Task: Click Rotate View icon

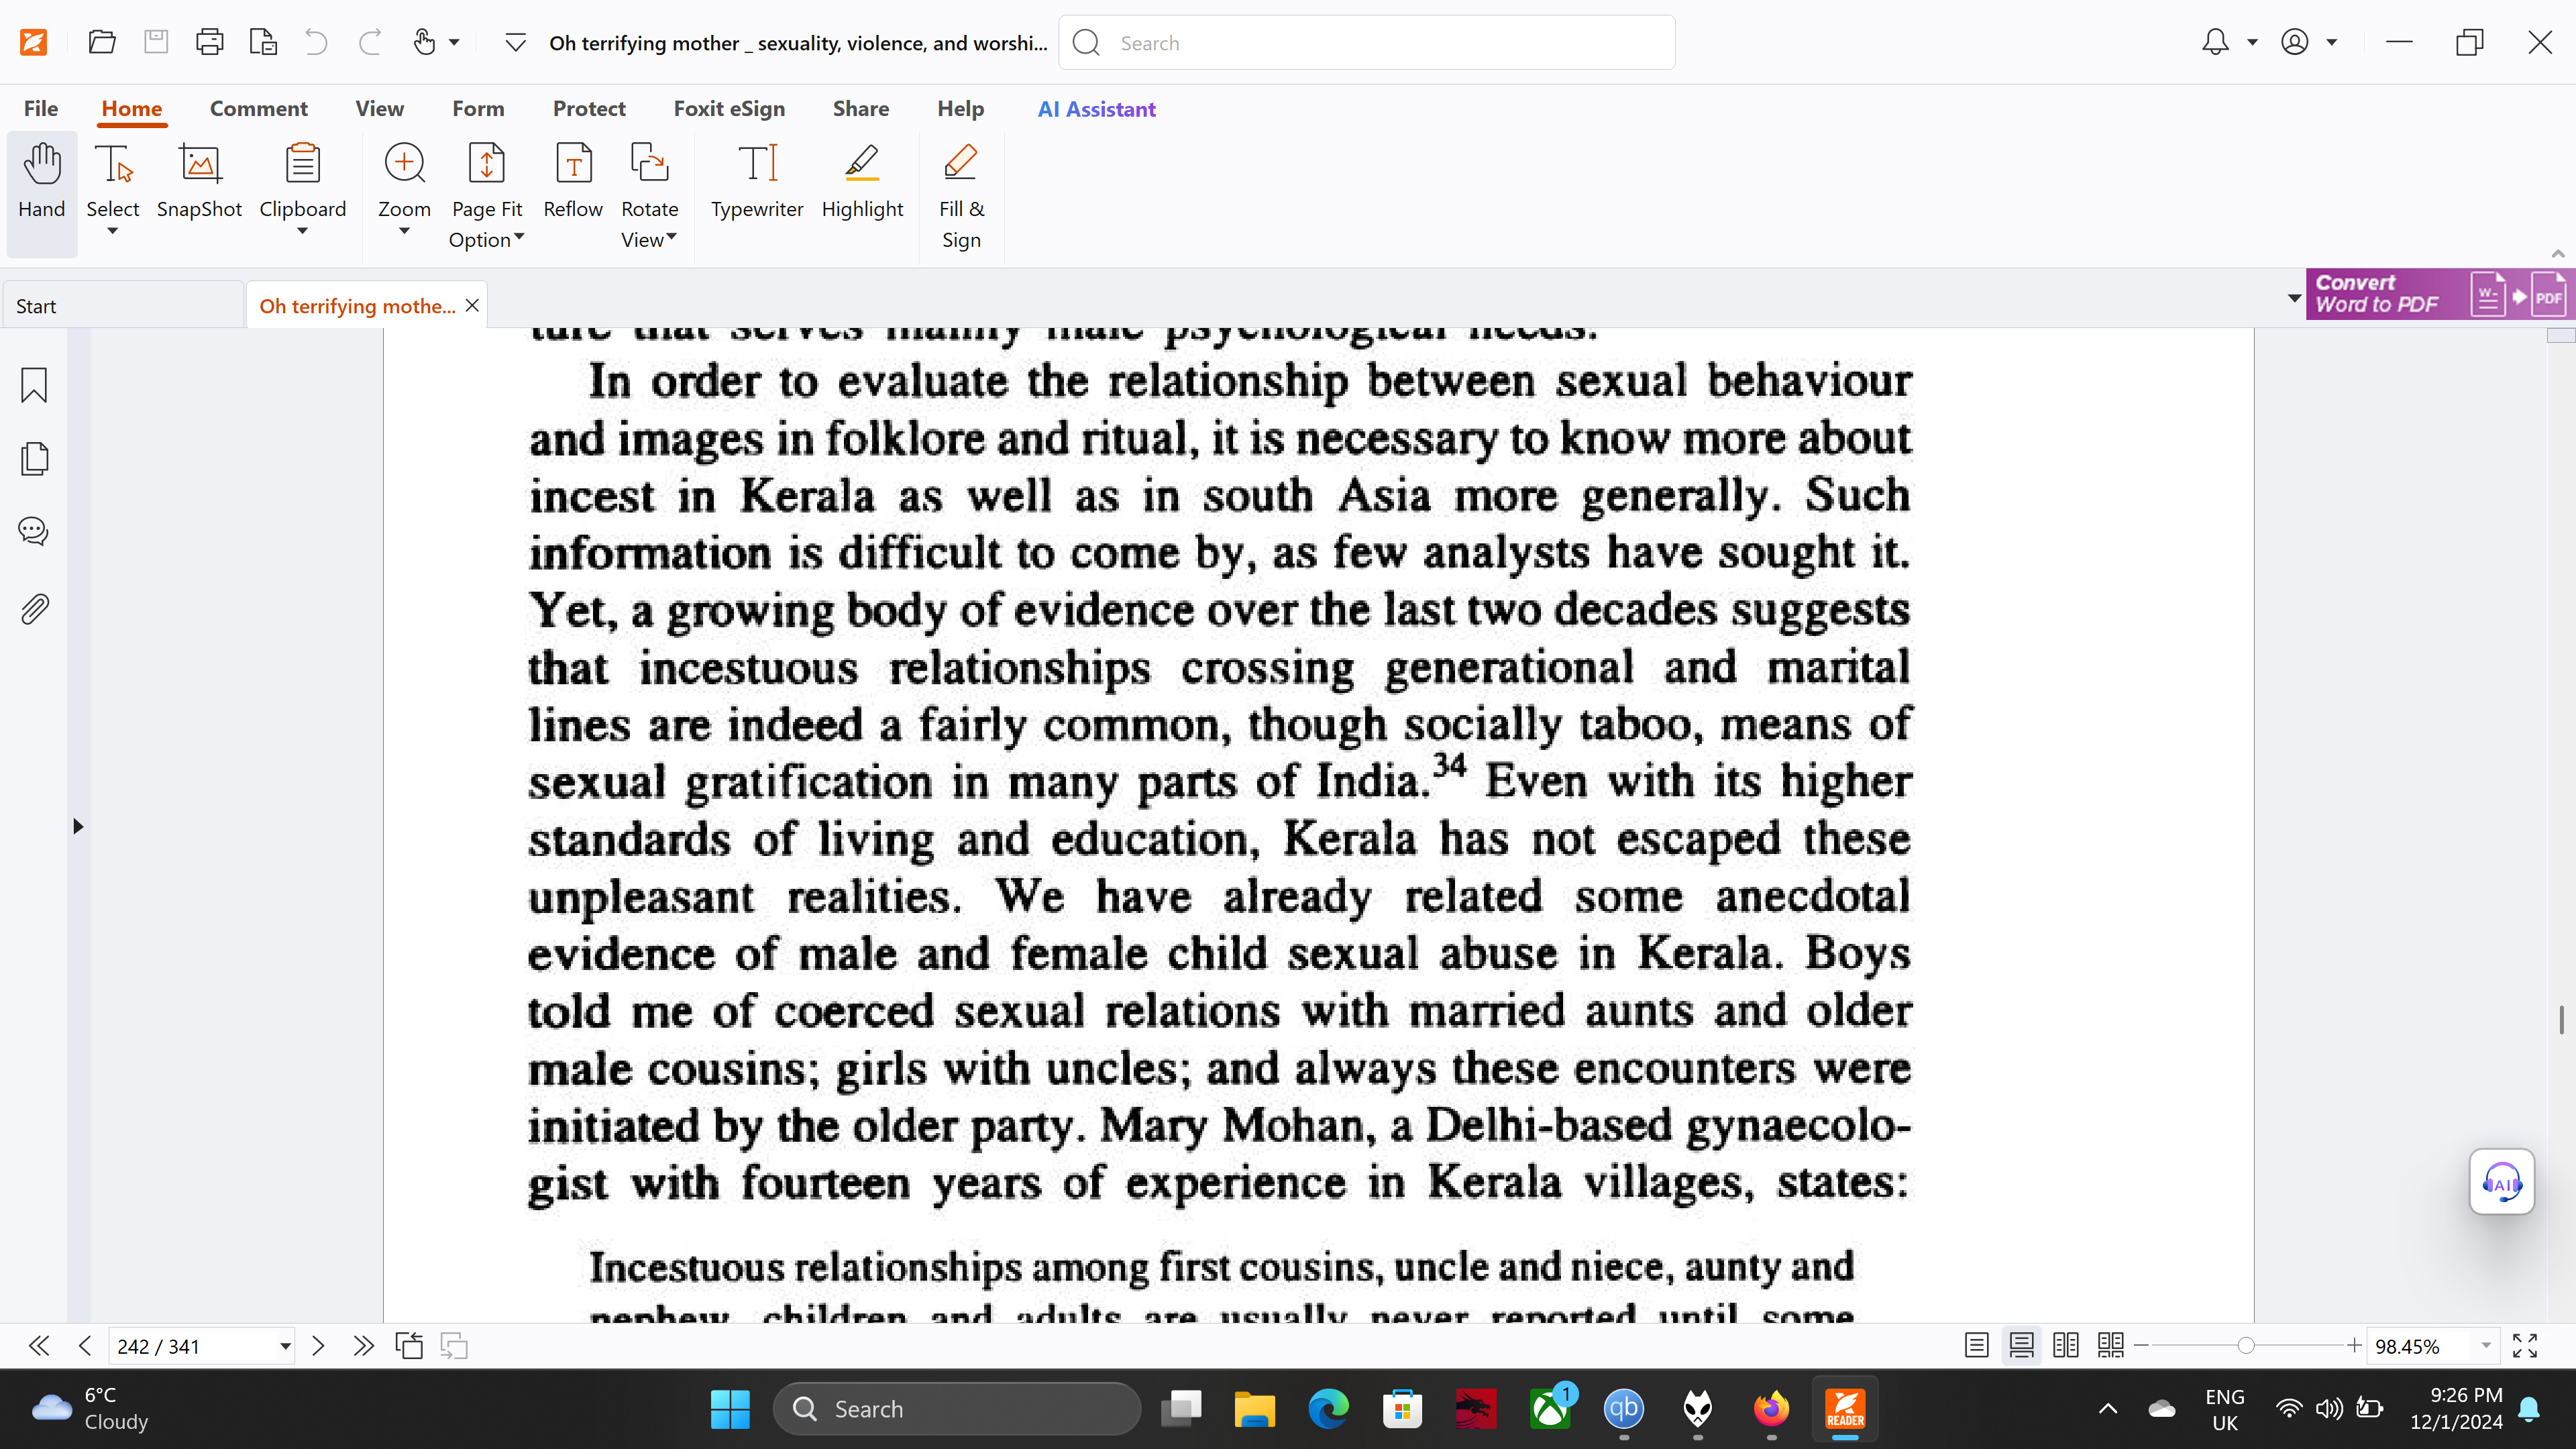Action: (x=649, y=163)
